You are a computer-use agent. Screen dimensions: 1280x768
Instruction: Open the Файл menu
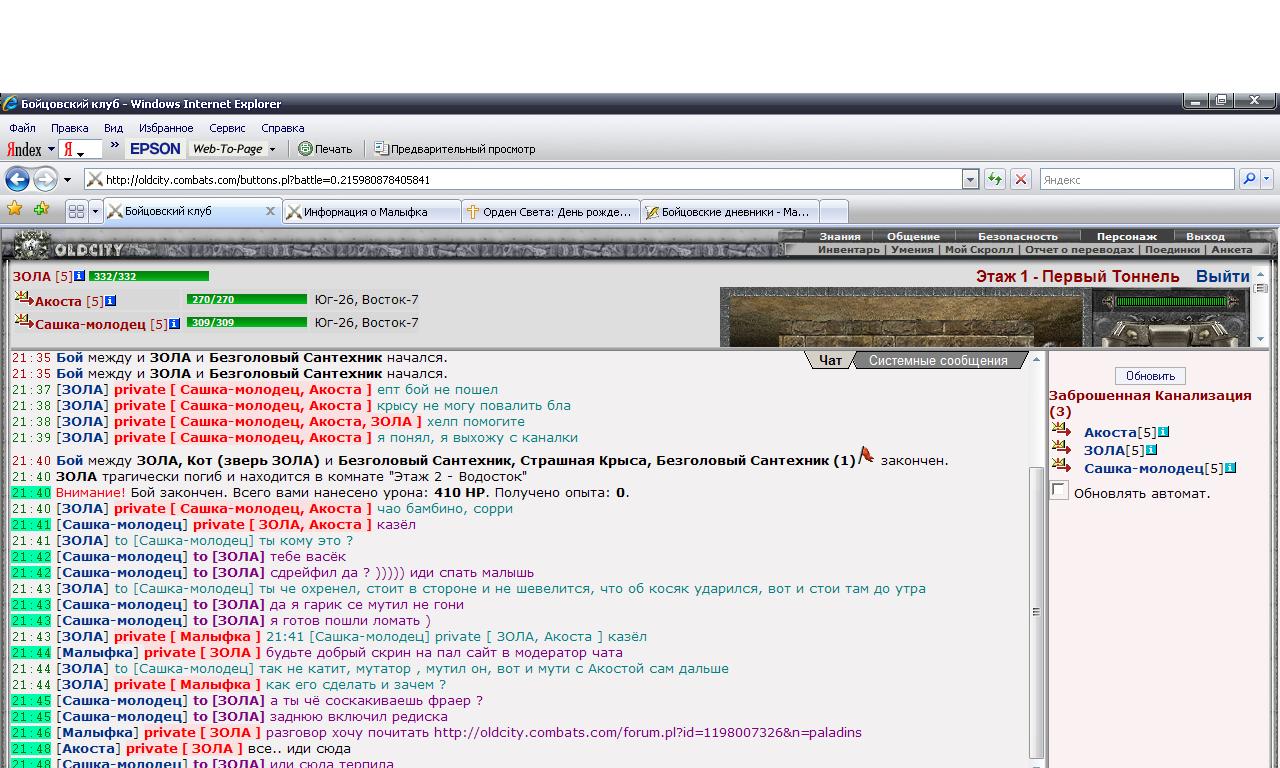point(22,128)
